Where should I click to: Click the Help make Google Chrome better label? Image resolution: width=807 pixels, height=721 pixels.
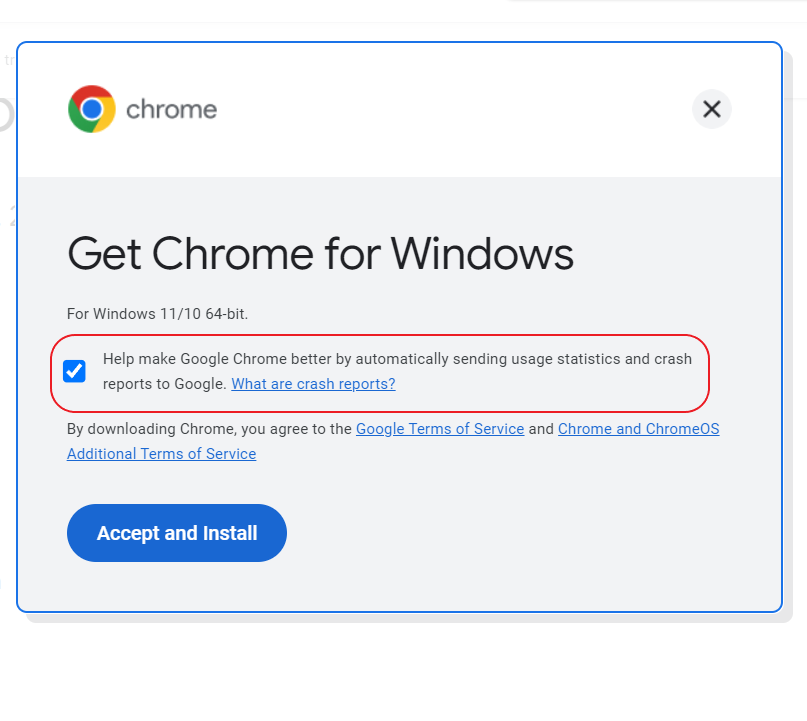tap(397, 371)
